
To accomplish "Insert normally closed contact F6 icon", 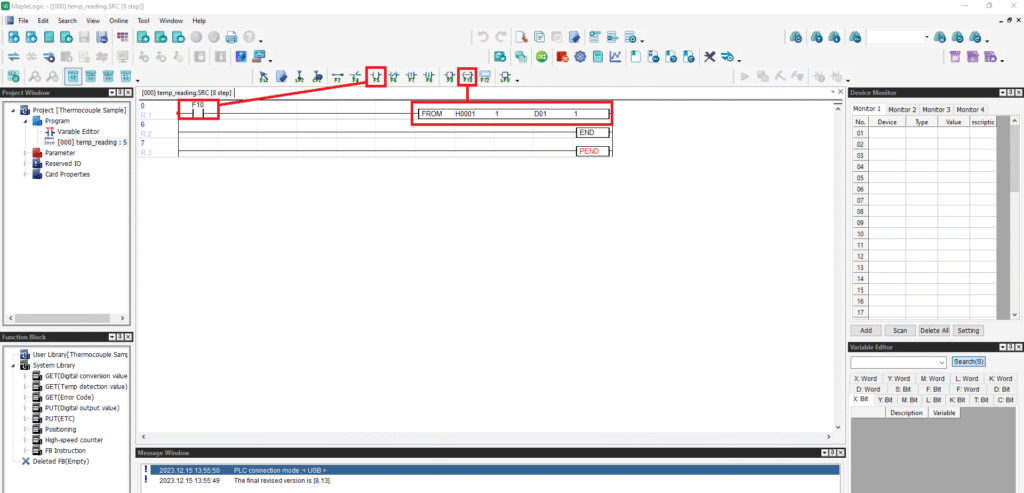I will (394, 76).
